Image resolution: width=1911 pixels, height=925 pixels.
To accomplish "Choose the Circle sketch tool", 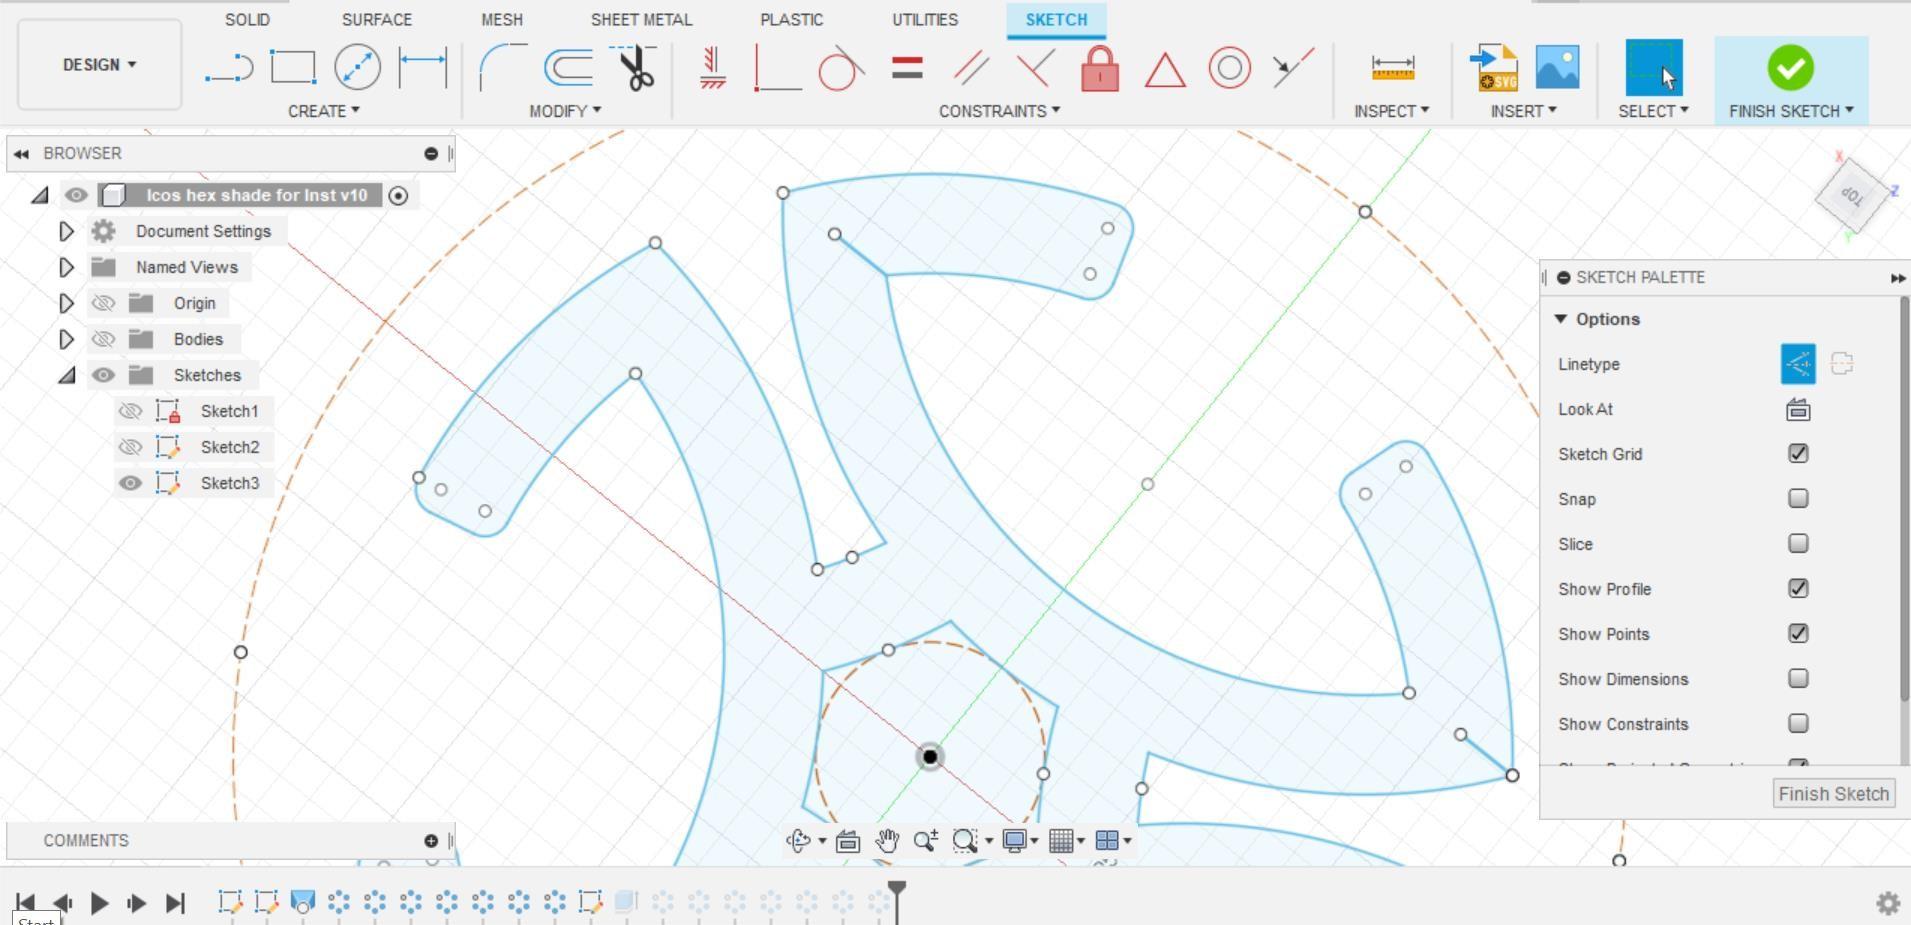I will pos(357,68).
